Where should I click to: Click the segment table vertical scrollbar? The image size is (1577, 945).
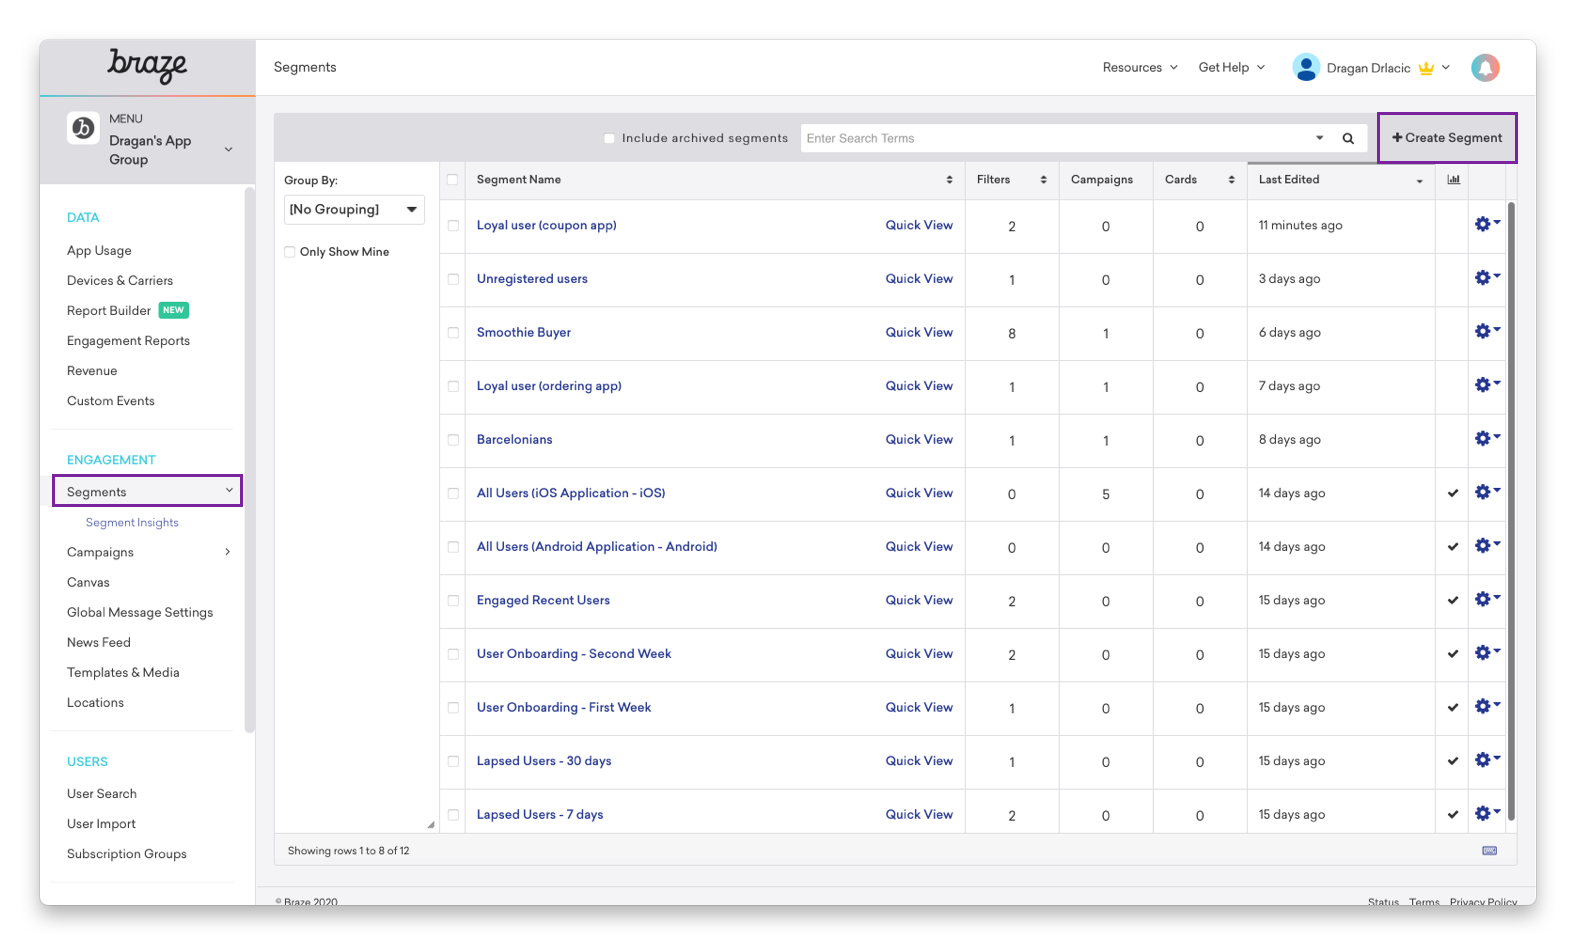pos(1511,510)
